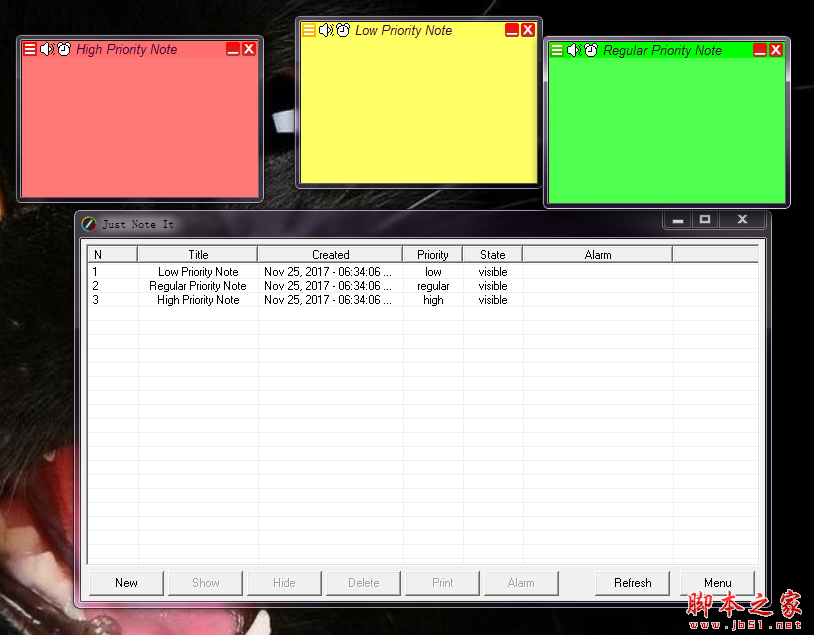Click inside the red High Priority note body
814x636 pixels.
[140, 127]
